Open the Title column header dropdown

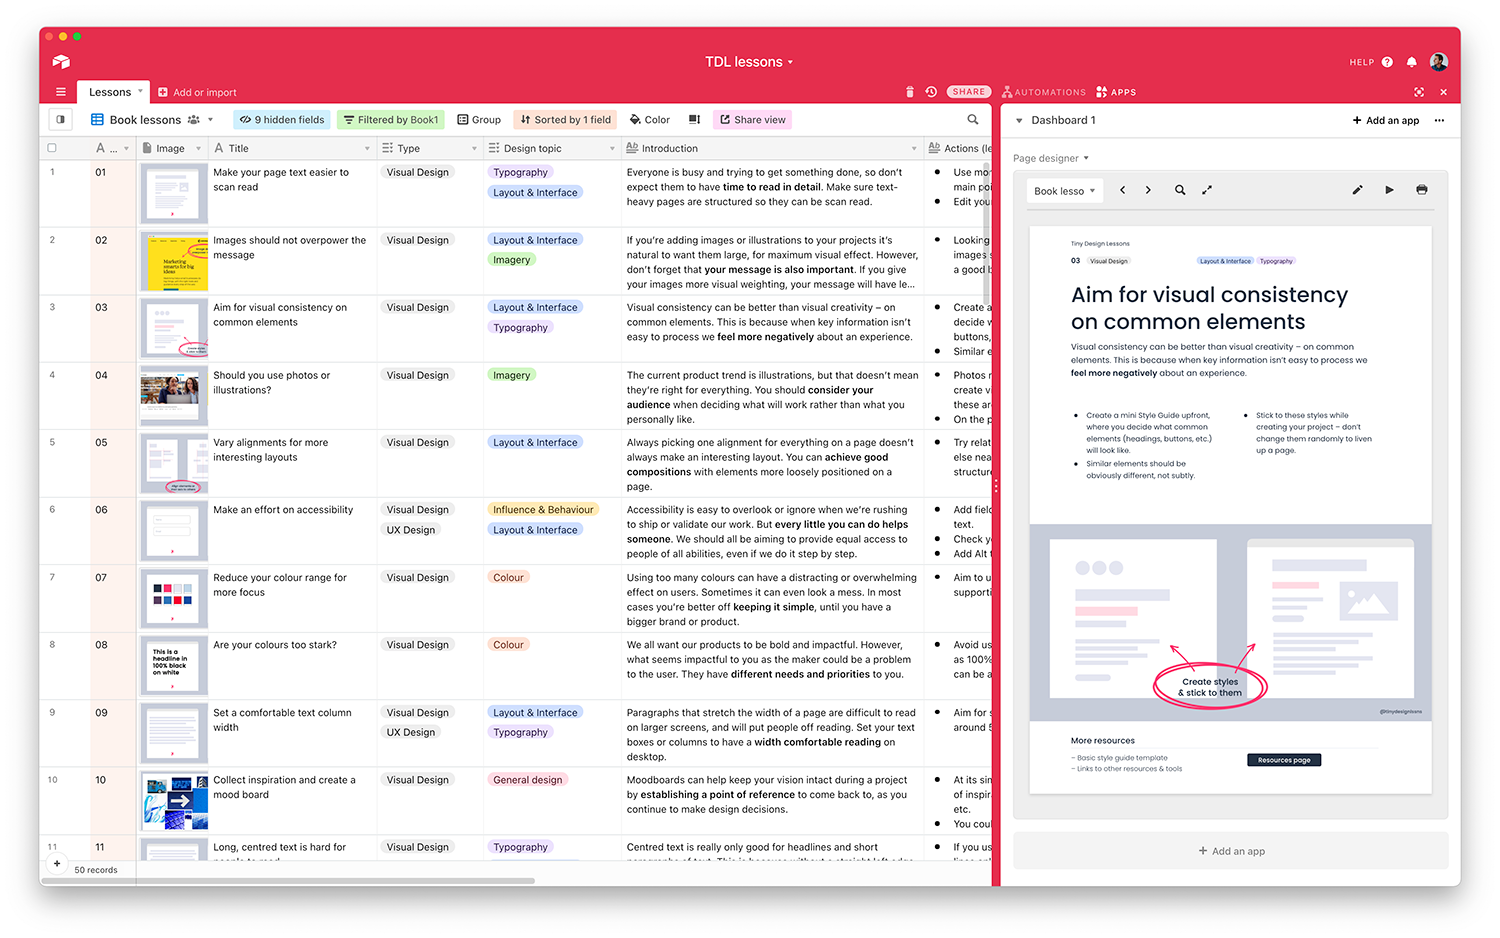point(367,148)
